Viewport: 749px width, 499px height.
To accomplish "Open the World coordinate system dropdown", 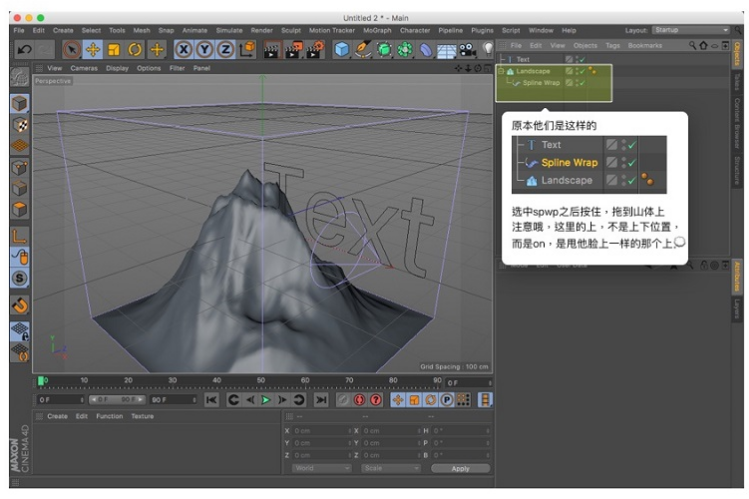I will click(320, 468).
